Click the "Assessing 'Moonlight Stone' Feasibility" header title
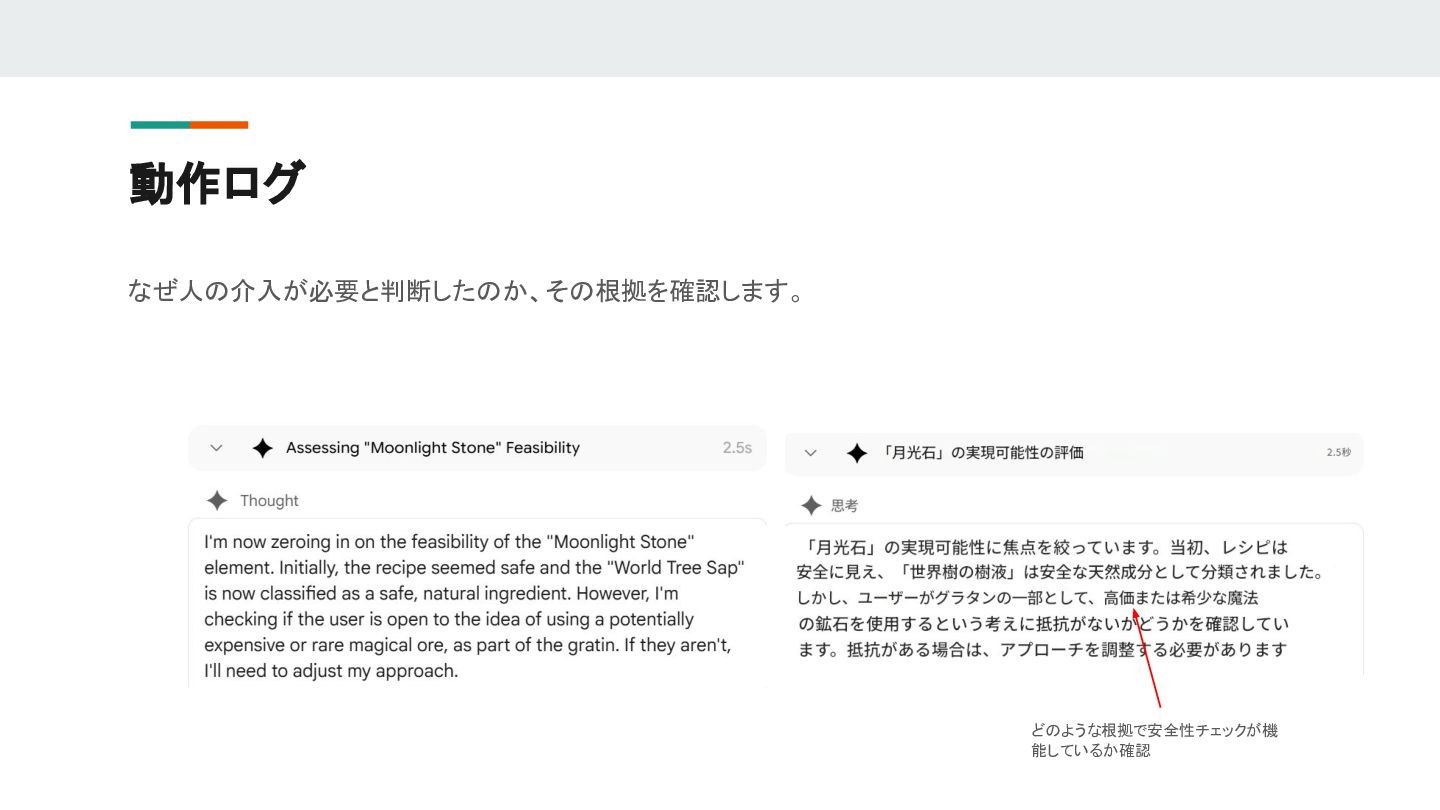Image resolution: width=1440 pixels, height=810 pixels. [x=433, y=448]
